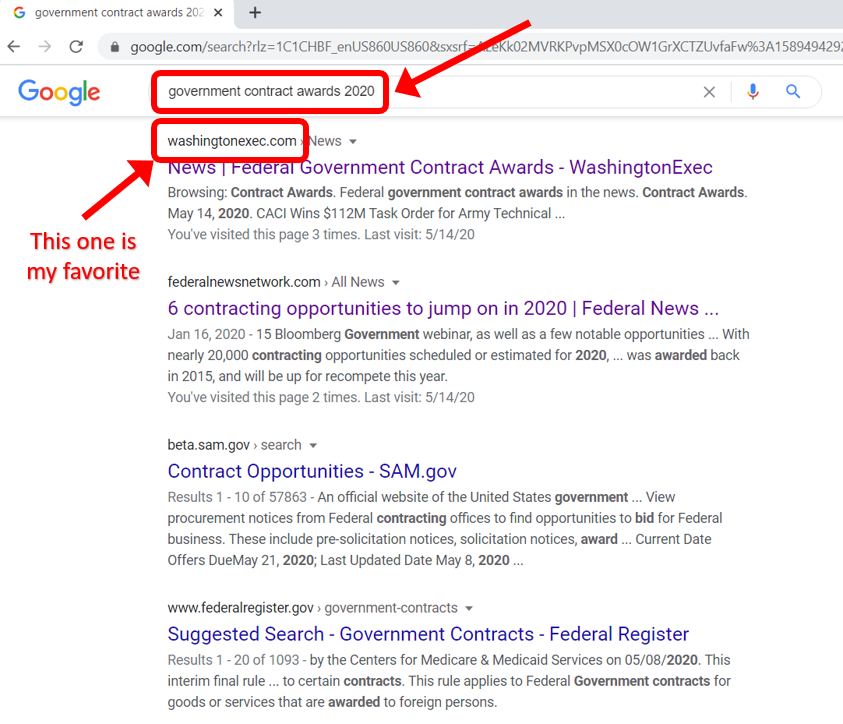Image resolution: width=843 pixels, height=724 pixels.
Task: Go back with the browser back arrow
Action: (x=14, y=47)
